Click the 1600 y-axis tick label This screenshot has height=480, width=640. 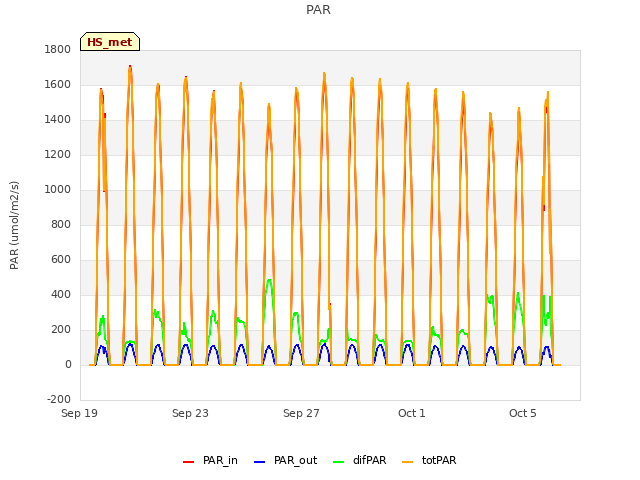pos(58,84)
